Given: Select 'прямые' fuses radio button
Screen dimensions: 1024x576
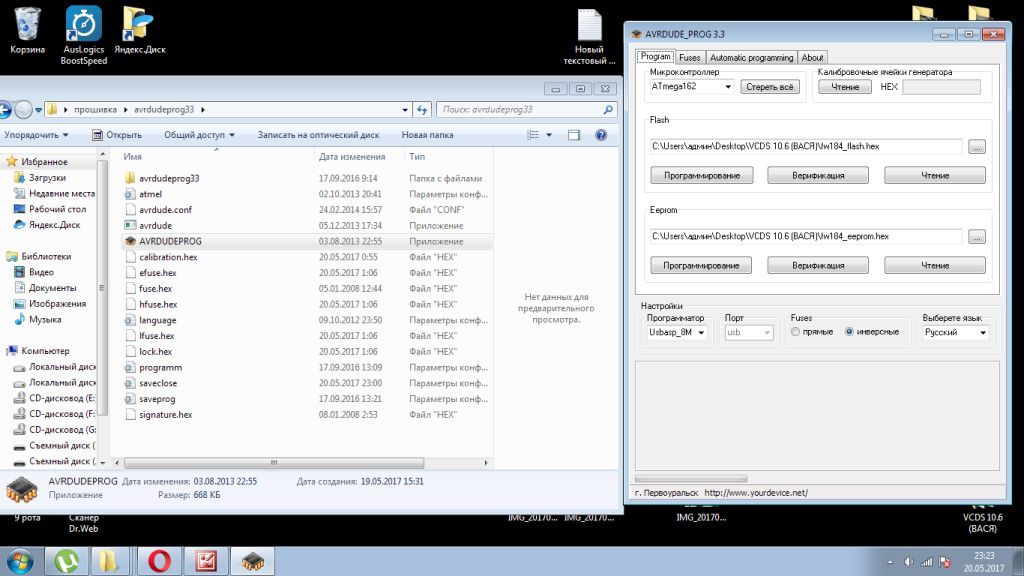Looking at the screenshot, I should (x=795, y=332).
